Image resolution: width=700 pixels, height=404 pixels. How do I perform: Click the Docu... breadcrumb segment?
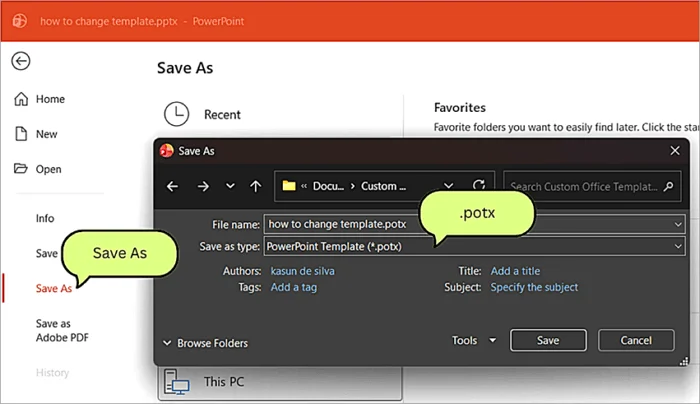[x=328, y=186]
